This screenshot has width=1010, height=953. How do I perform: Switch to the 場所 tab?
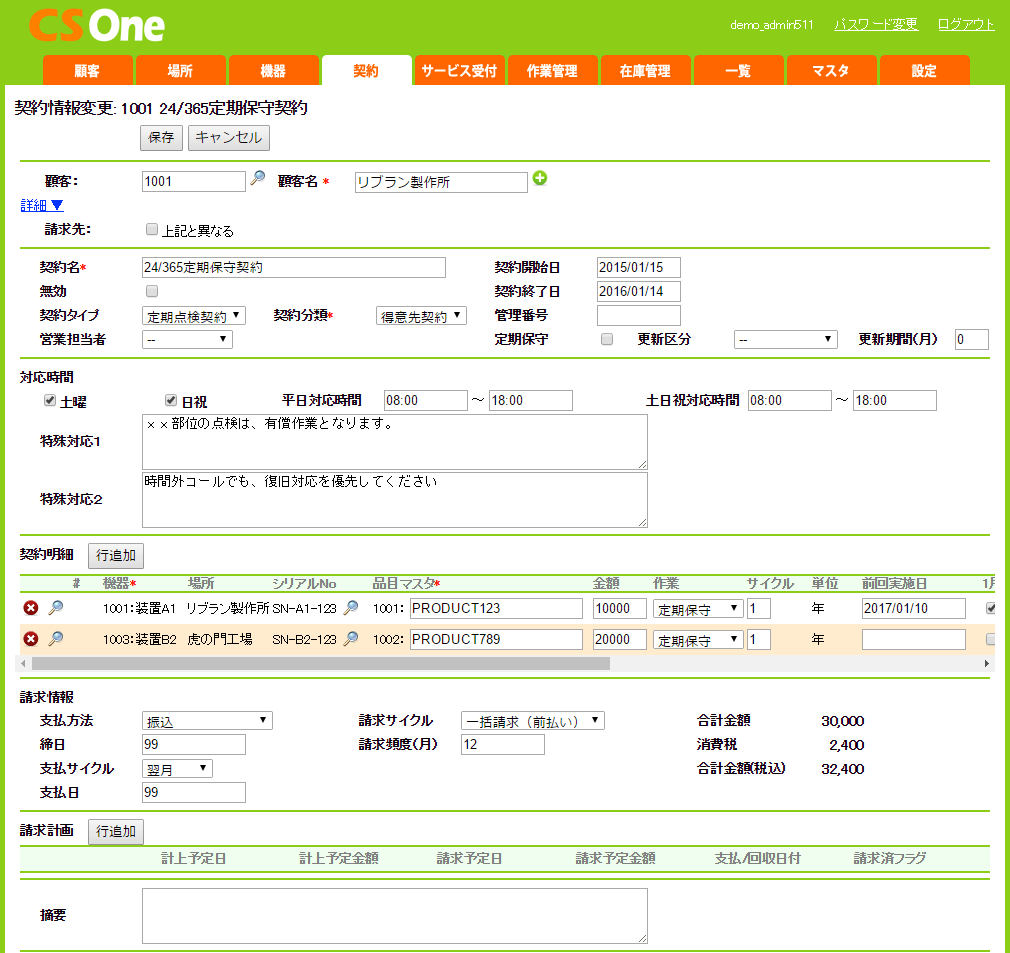tap(180, 70)
